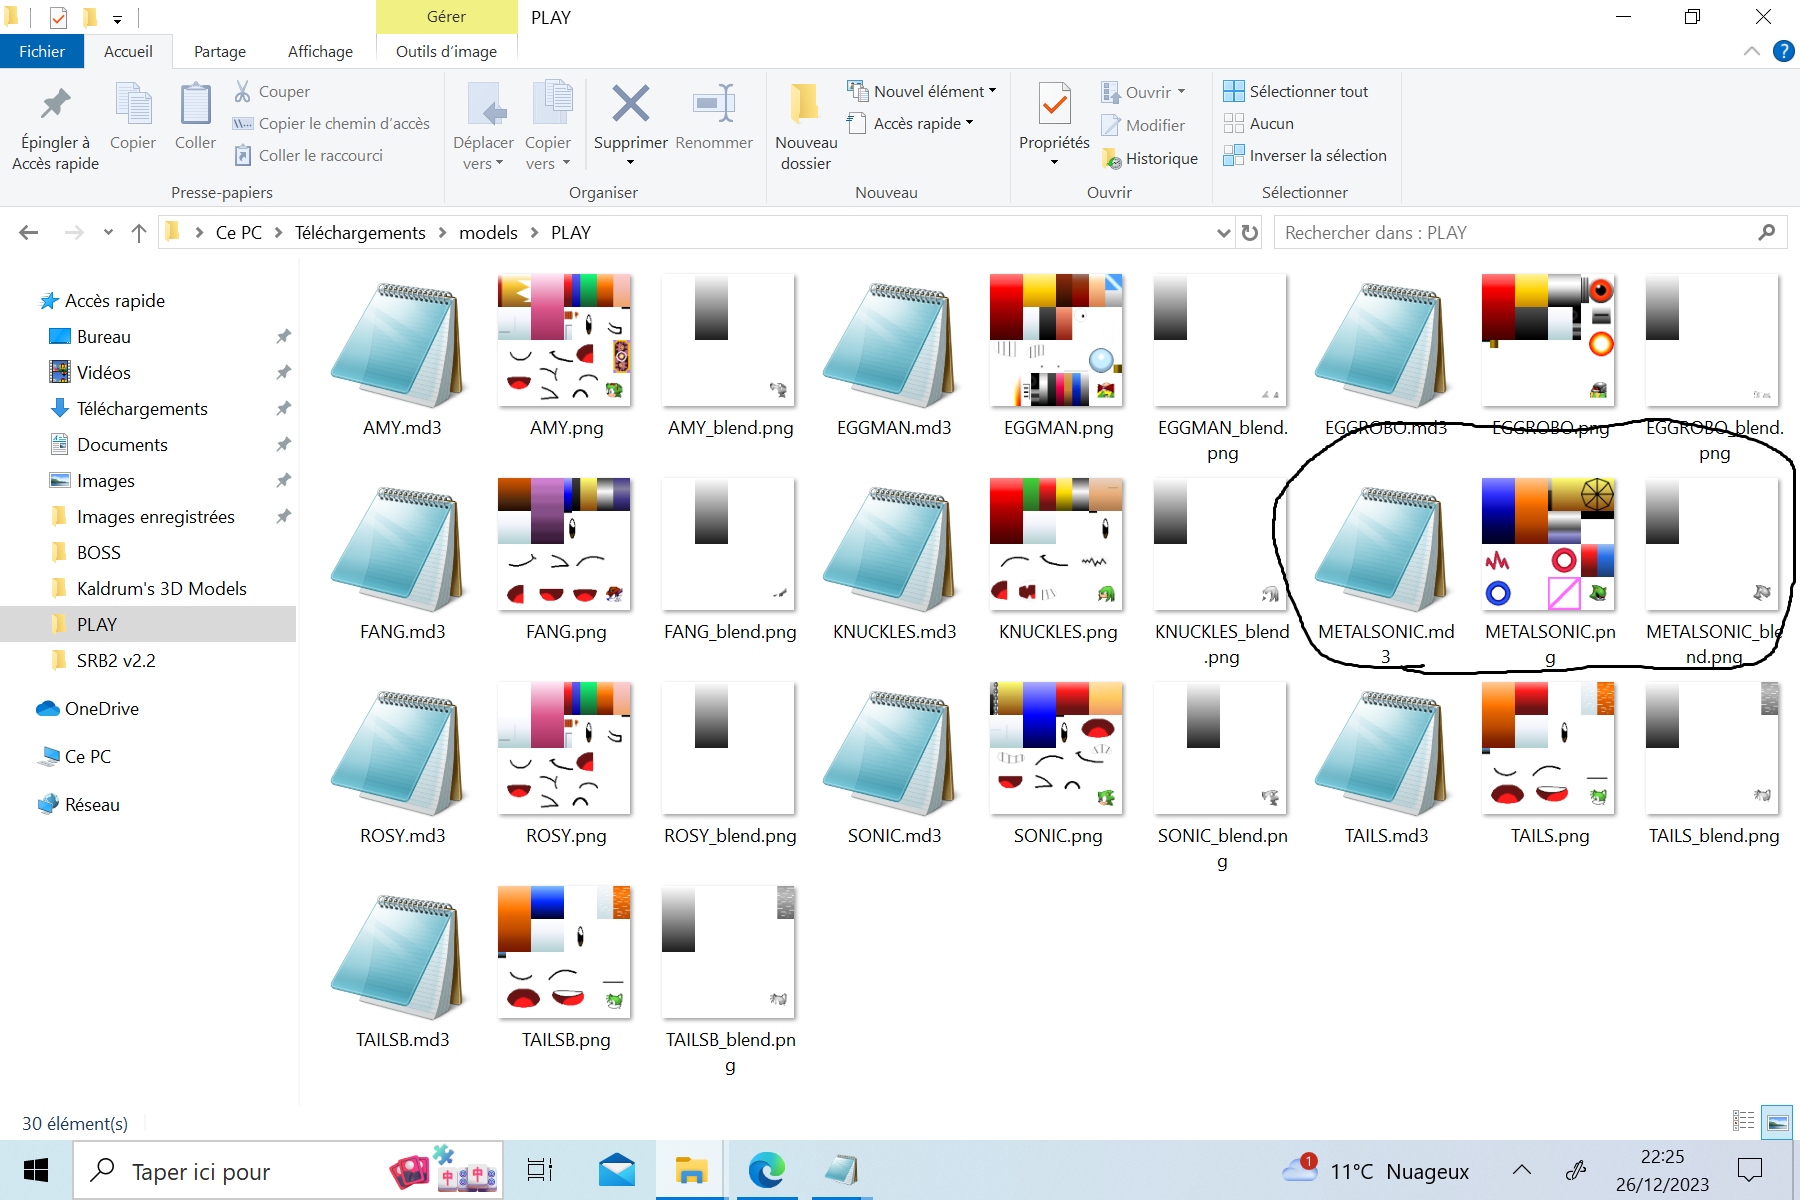Click Sélectionner tout
The height and width of the screenshot is (1200, 1800).
coord(1296,91)
